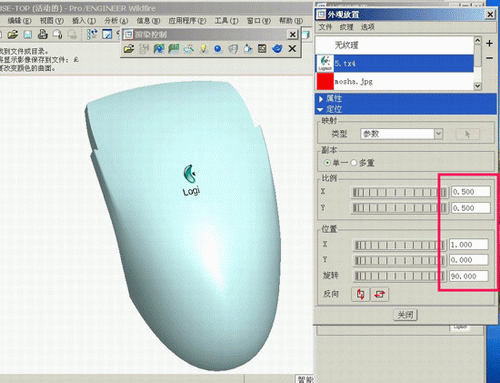Click the blue teapot render icon
500x383 pixels.
point(277,49)
